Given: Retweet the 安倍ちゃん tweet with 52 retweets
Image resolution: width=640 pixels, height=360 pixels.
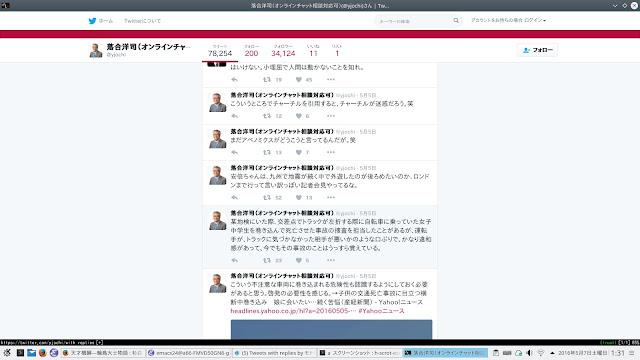Looking at the screenshot, I should [x=267, y=198].
